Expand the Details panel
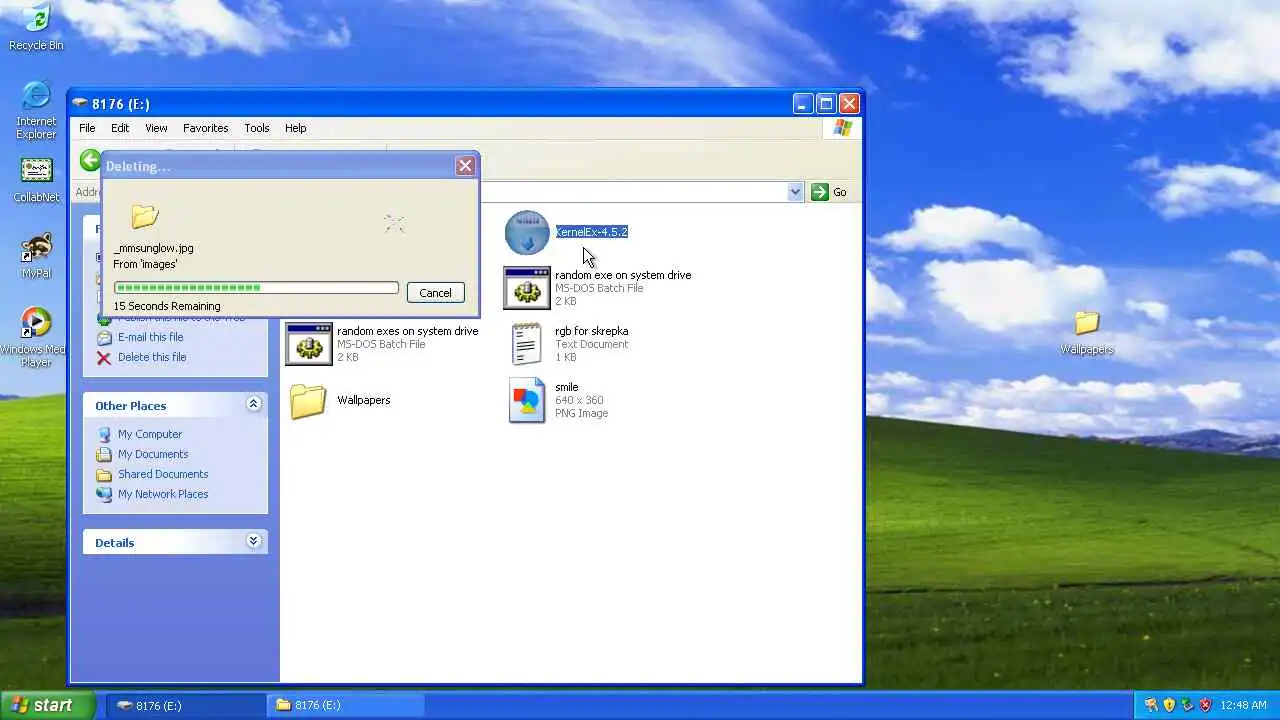The width and height of the screenshot is (1280, 720). tap(253, 541)
